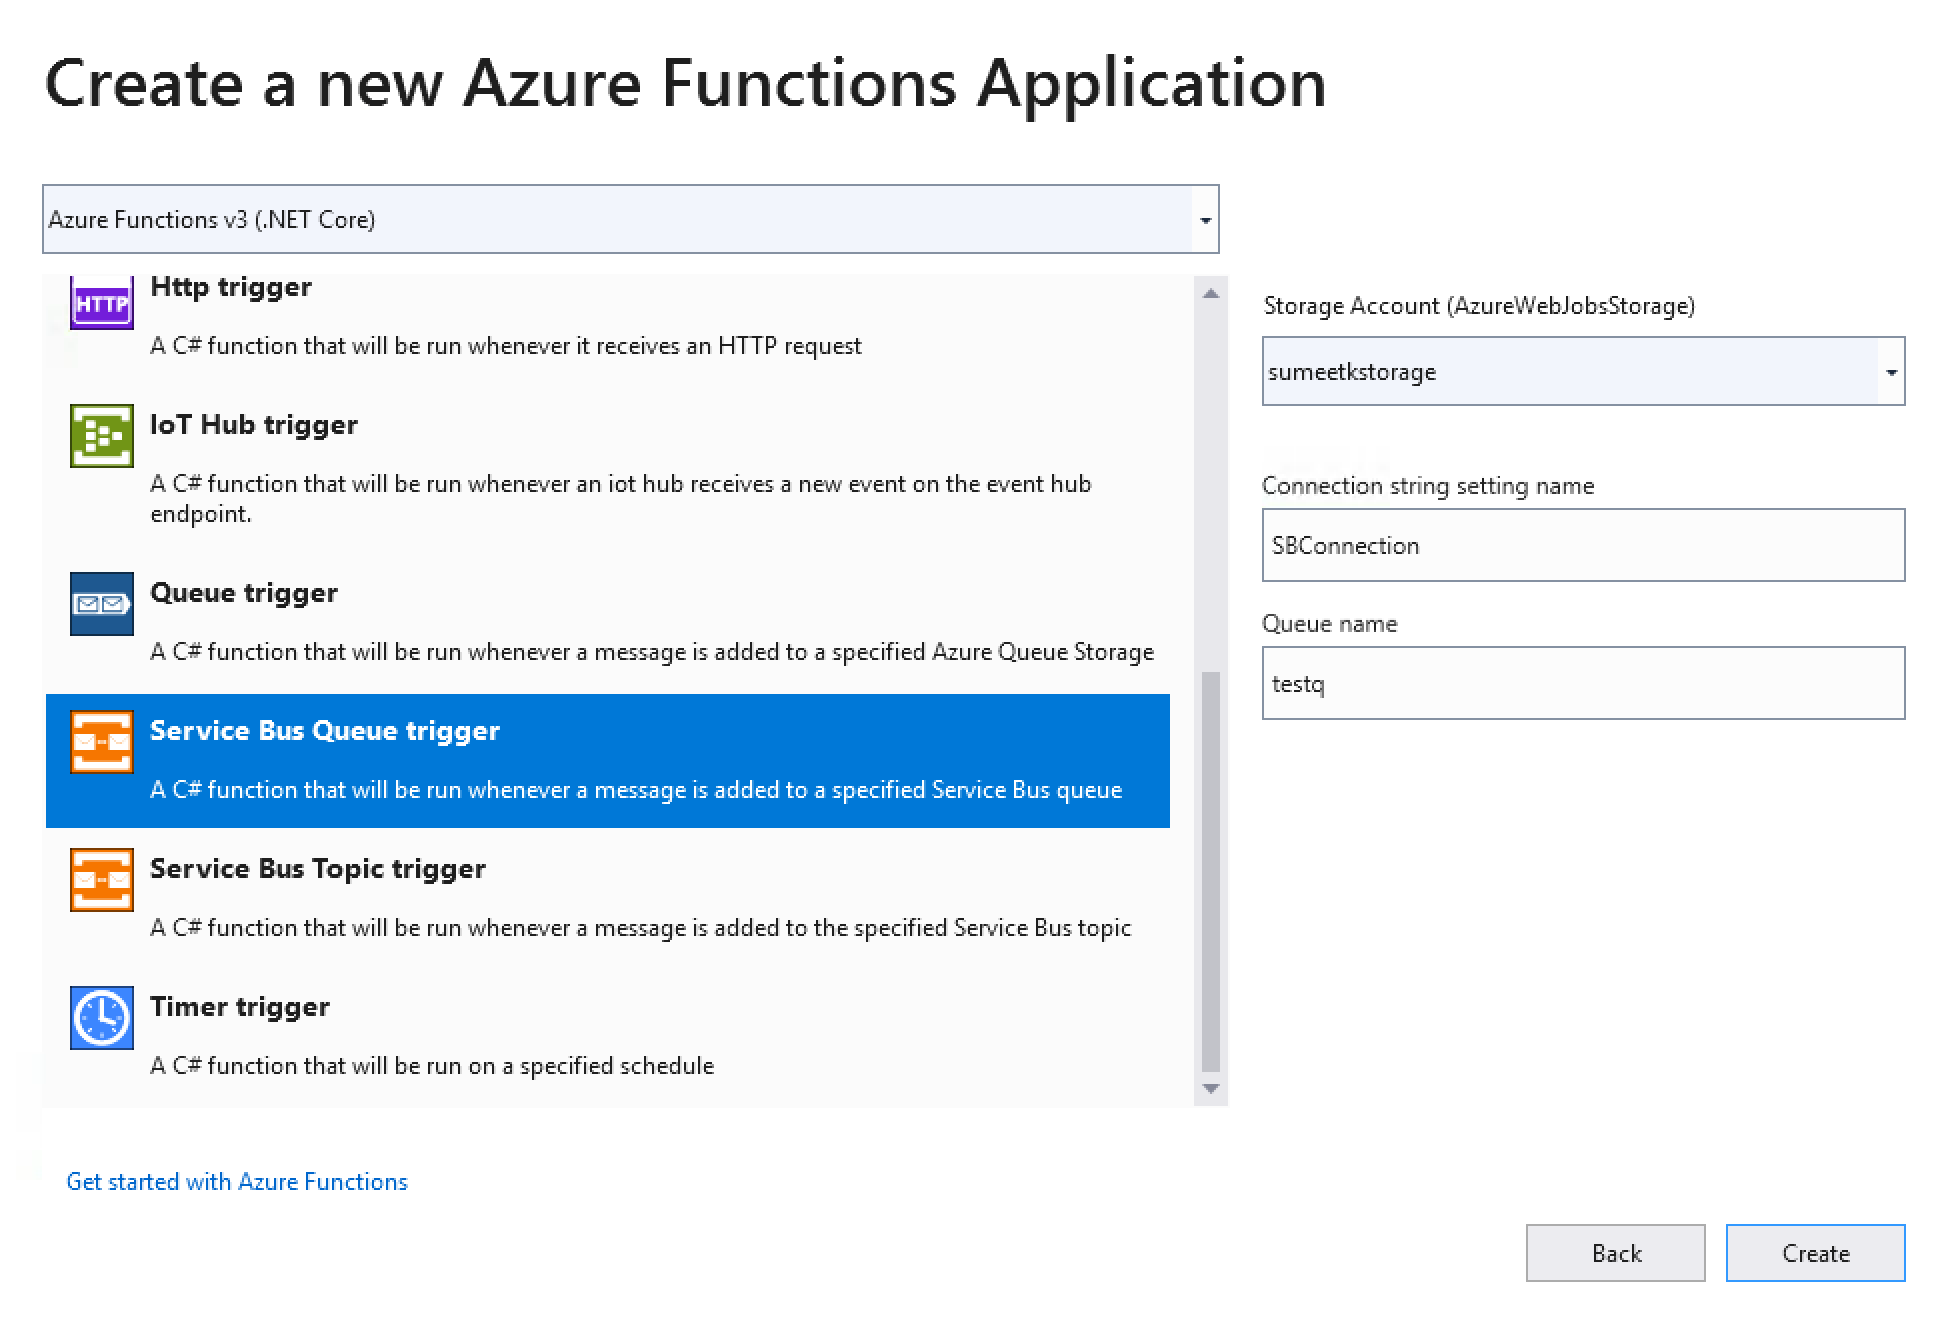Pick the Service Bus Topic trigger template
This screenshot has height=1324, width=1960.
click(317, 869)
